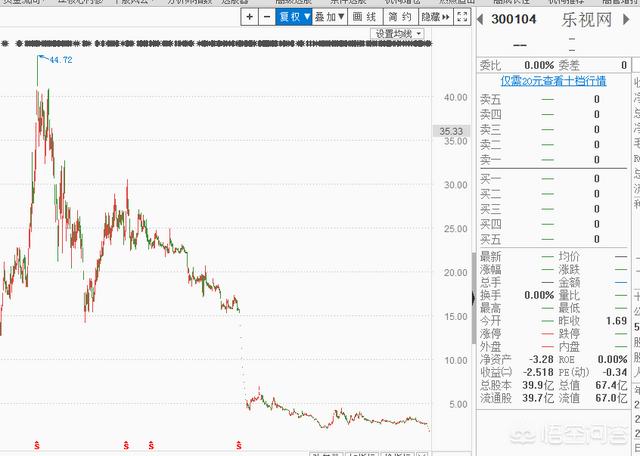The width and height of the screenshot is (640, 456).
Task: Open 设置均线 moving average settings
Action: click(398, 34)
